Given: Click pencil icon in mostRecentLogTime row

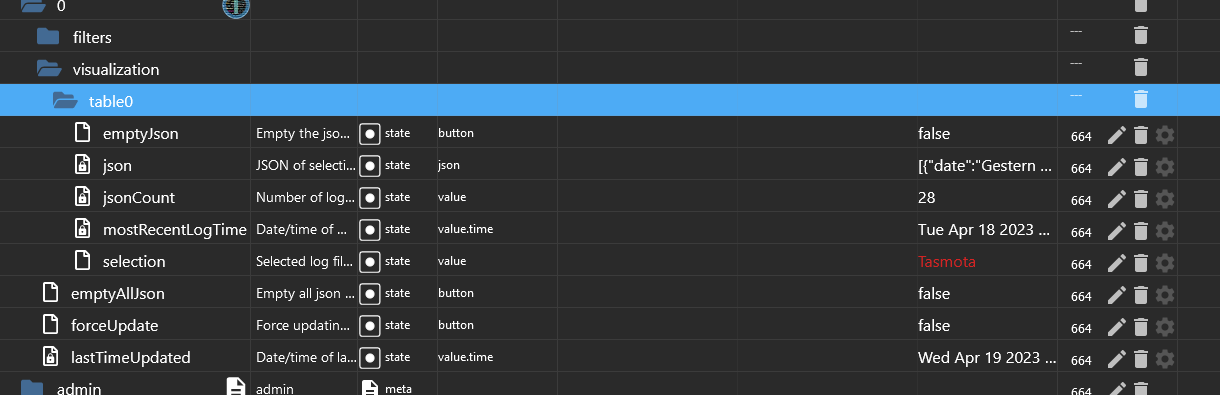Looking at the screenshot, I should click(x=1117, y=231).
